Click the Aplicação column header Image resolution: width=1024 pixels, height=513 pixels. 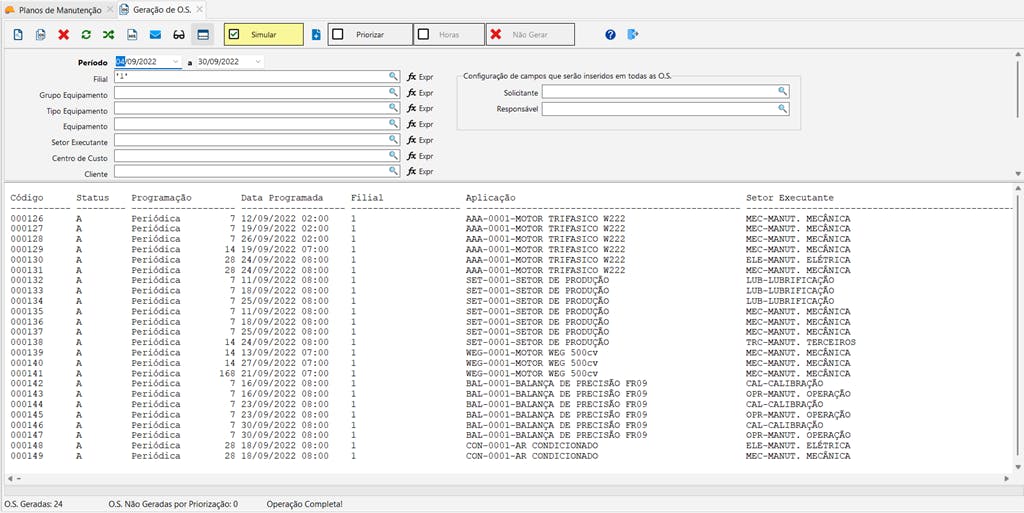[x=490, y=198]
